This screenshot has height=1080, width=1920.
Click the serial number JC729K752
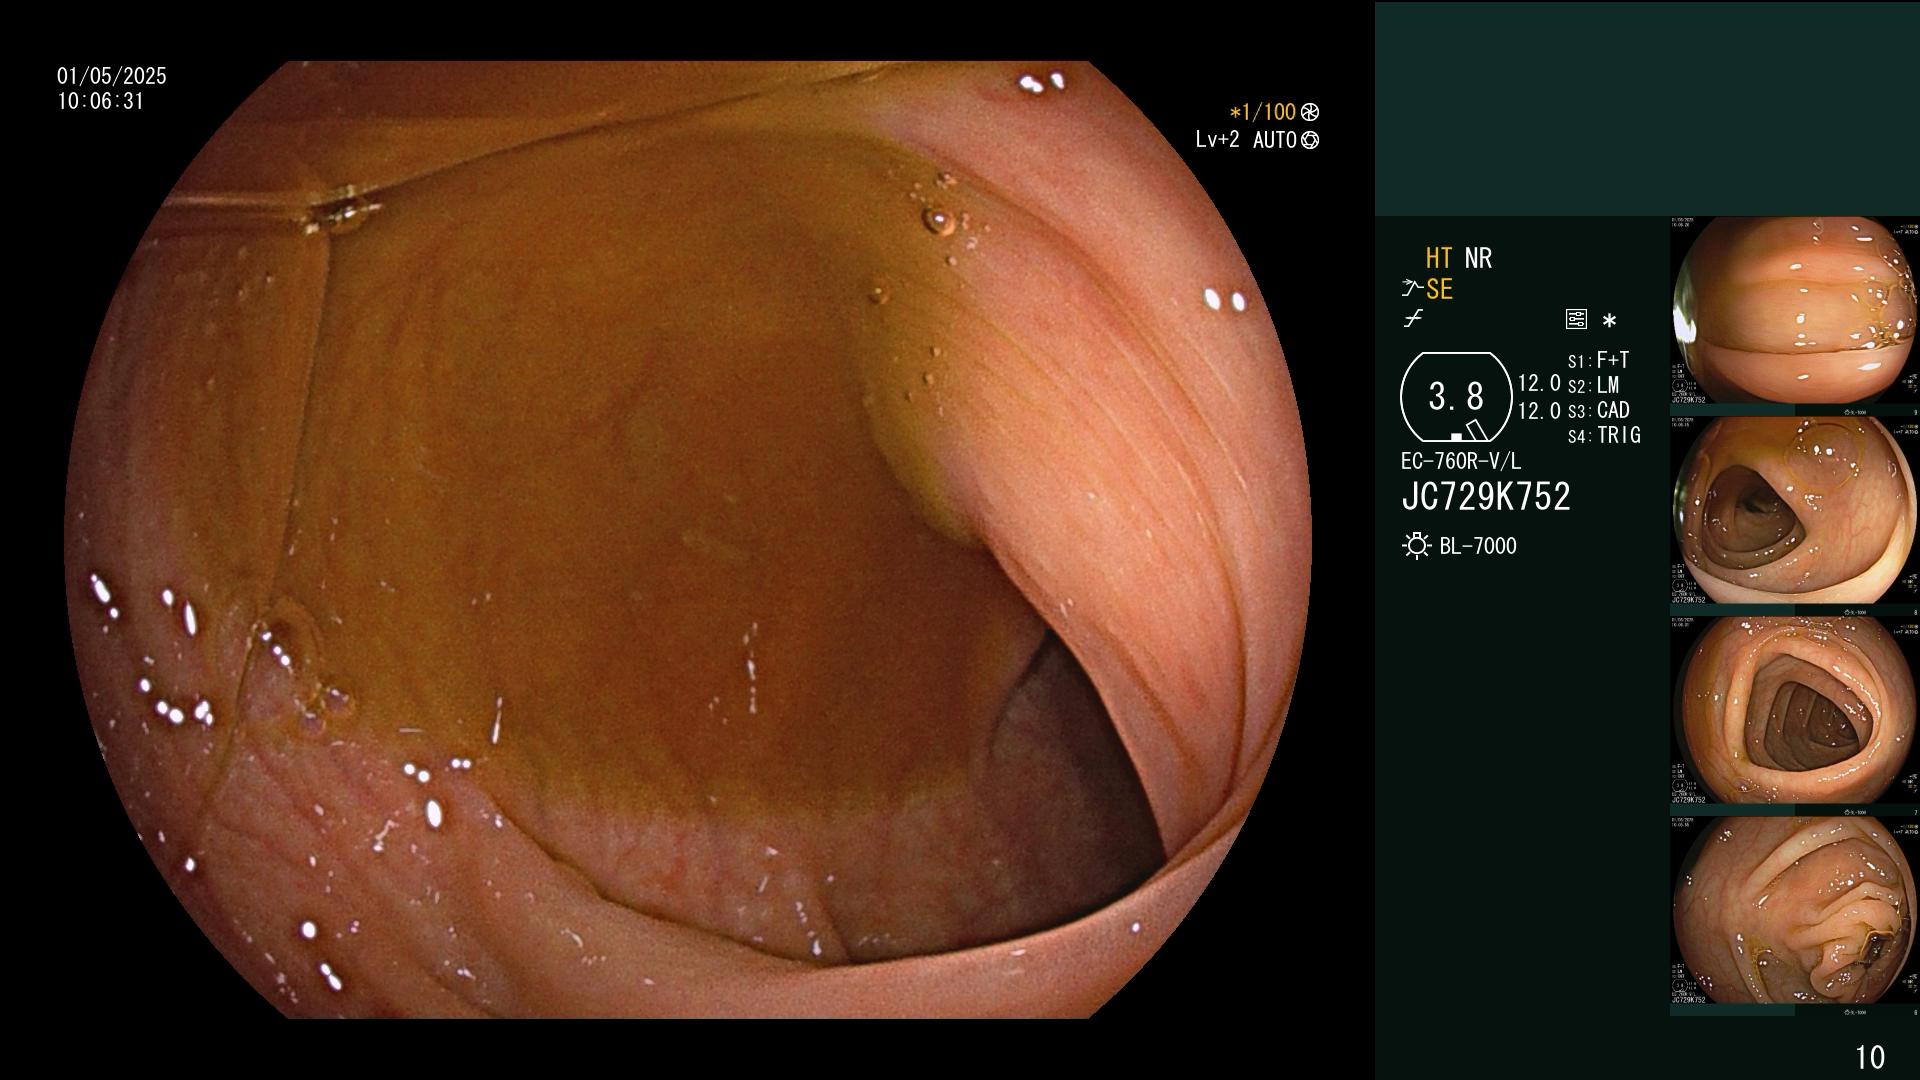point(1486,496)
